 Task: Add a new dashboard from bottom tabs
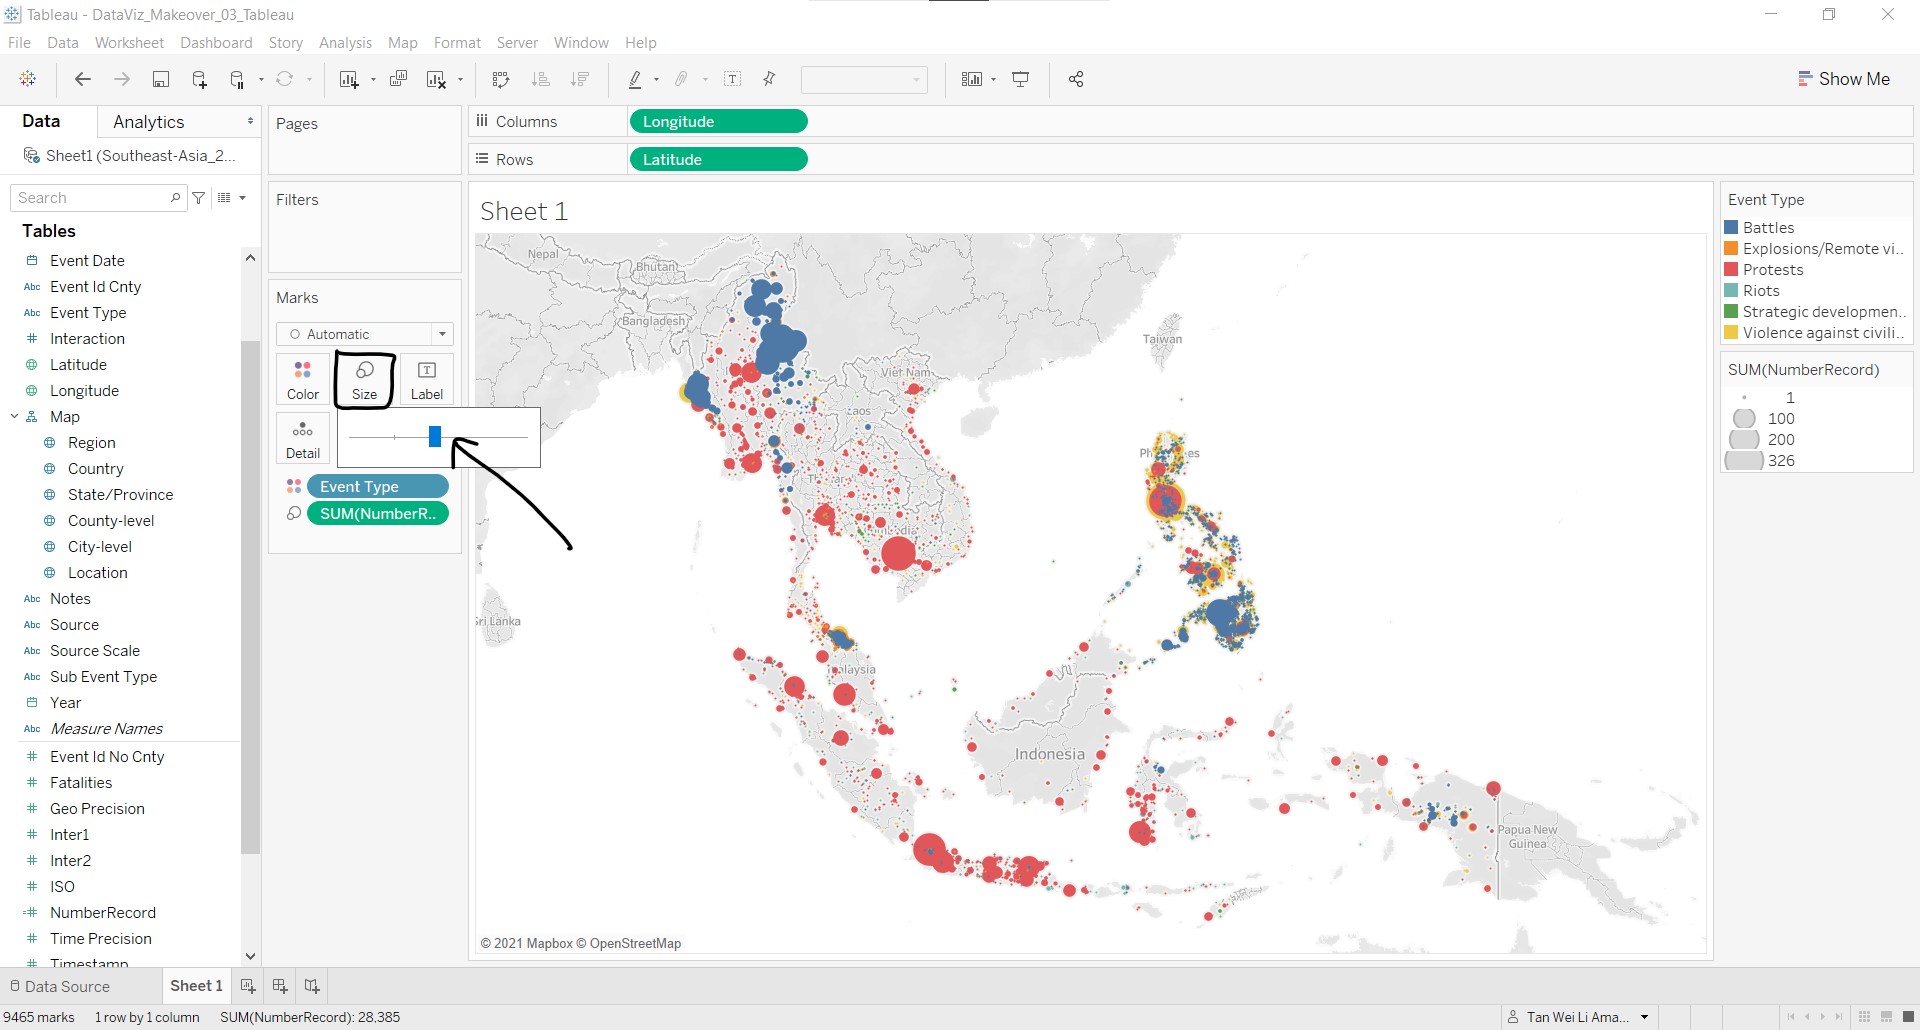point(280,986)
